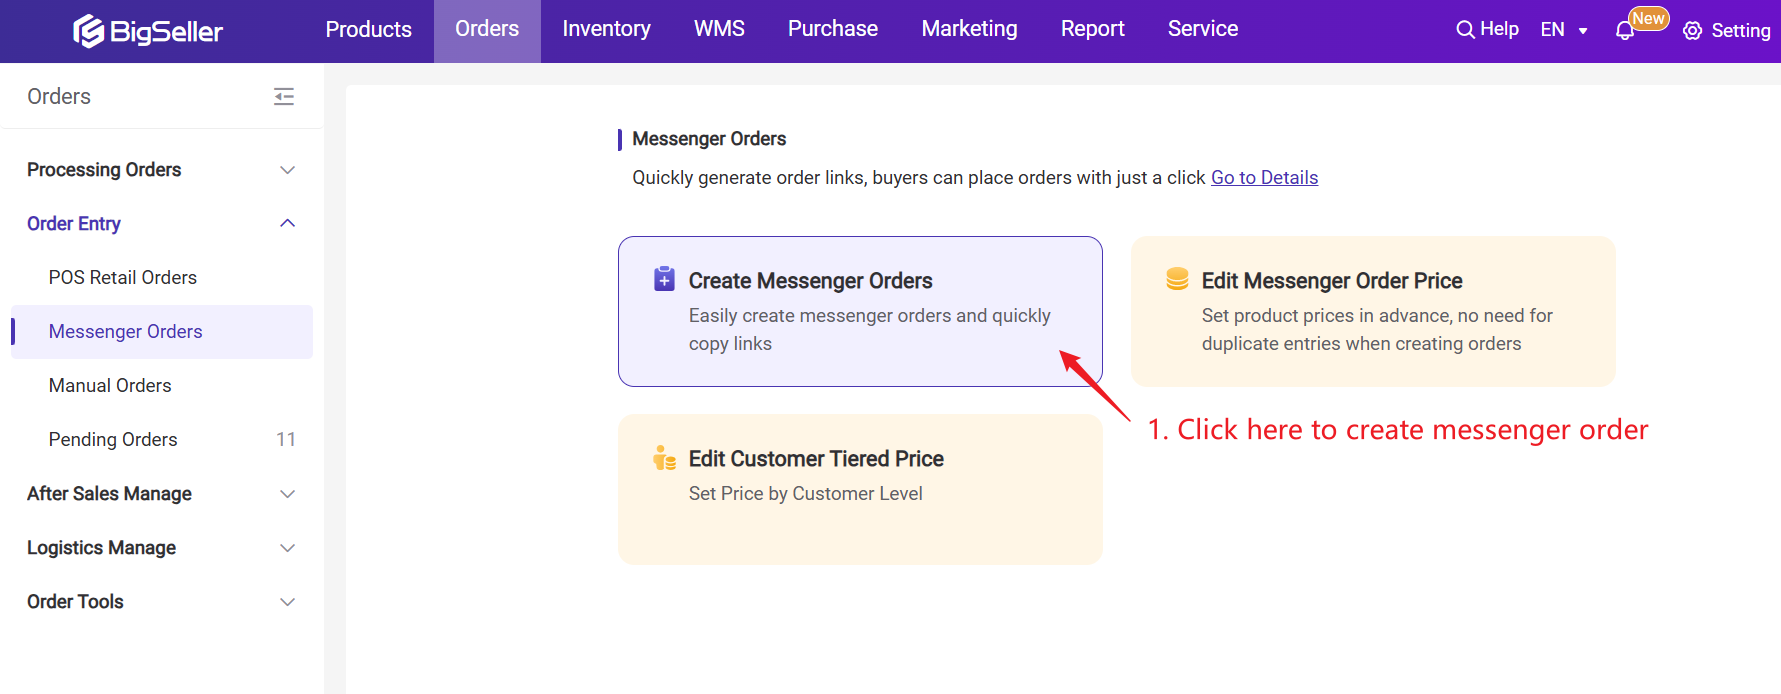Click the Edit Messenger Order Price coins icon

pos(1178,279)
